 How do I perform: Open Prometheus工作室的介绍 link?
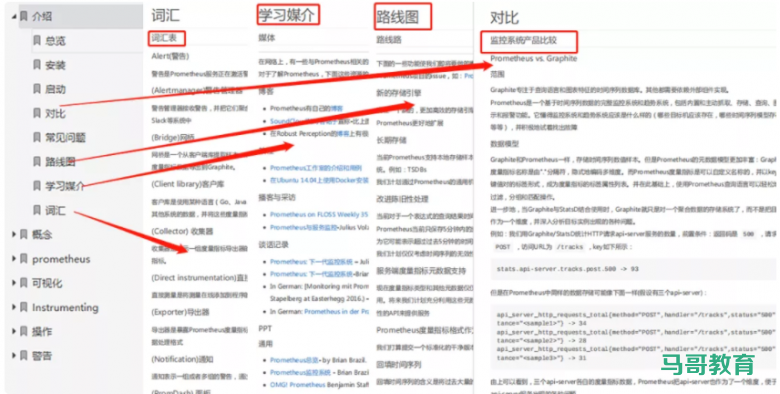[316, 168]
